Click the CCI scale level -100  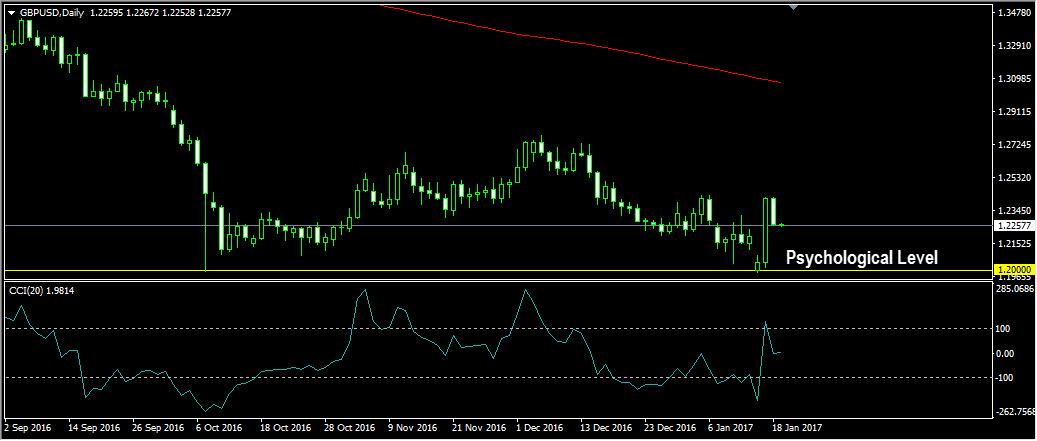click(1007, 378)
